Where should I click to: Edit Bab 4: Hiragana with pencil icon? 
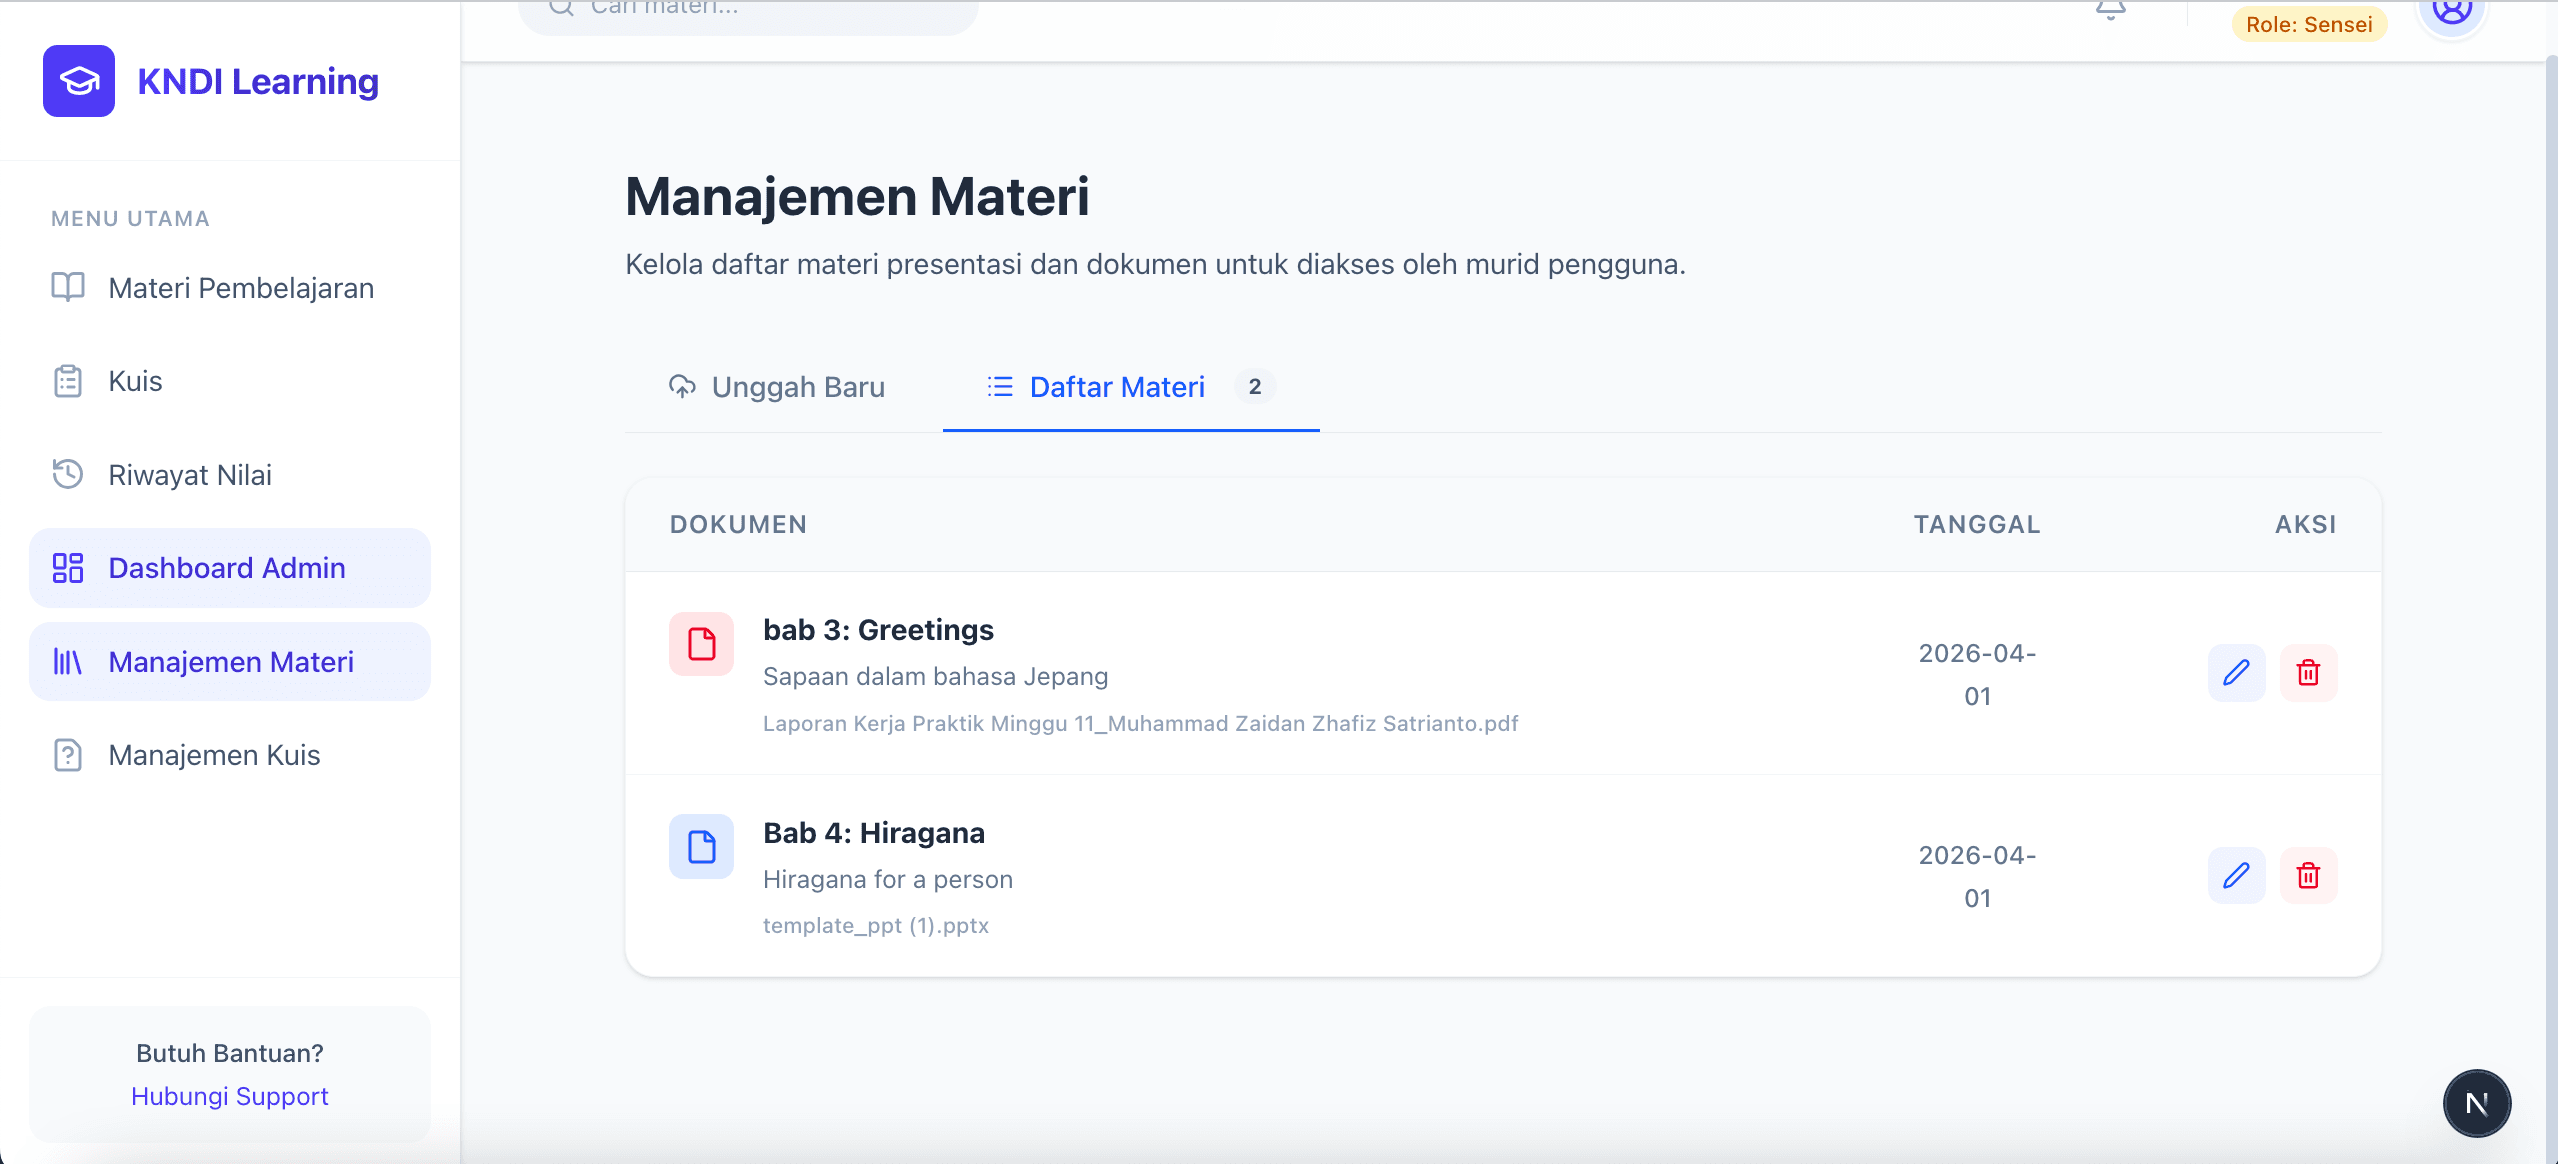coord(2236,876)
